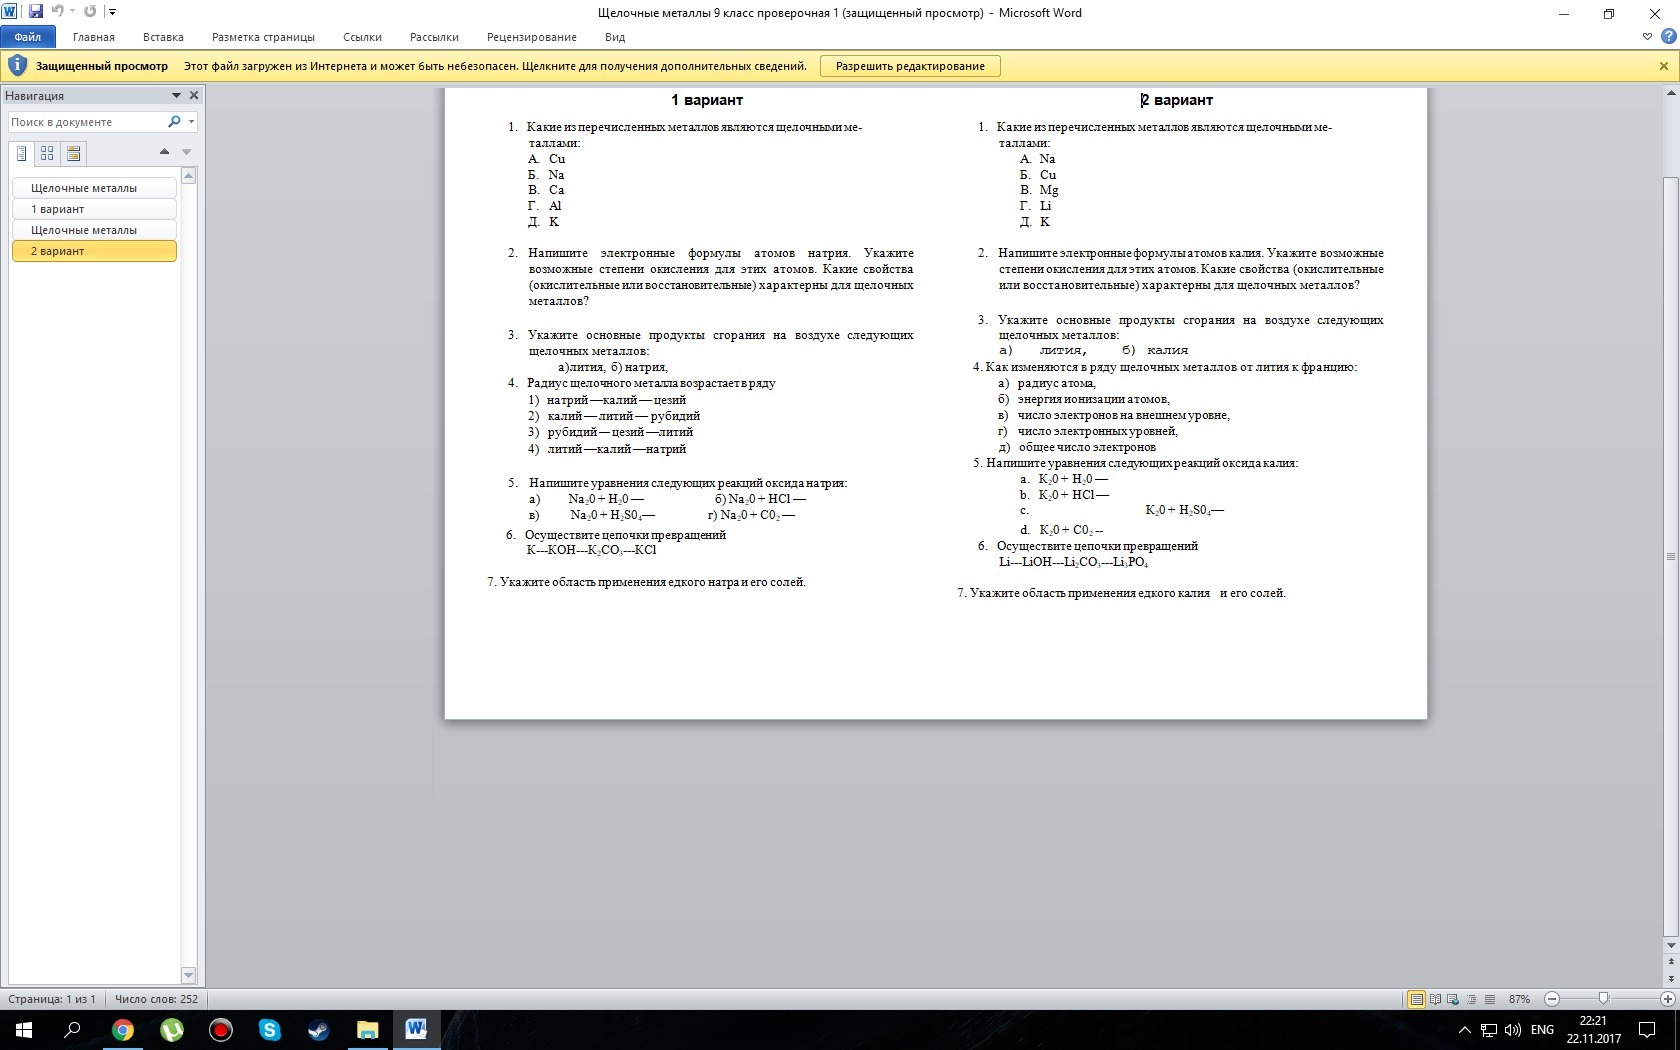
Task: Click the Поиск в документе search field
Action: click(x=86, y=122)
